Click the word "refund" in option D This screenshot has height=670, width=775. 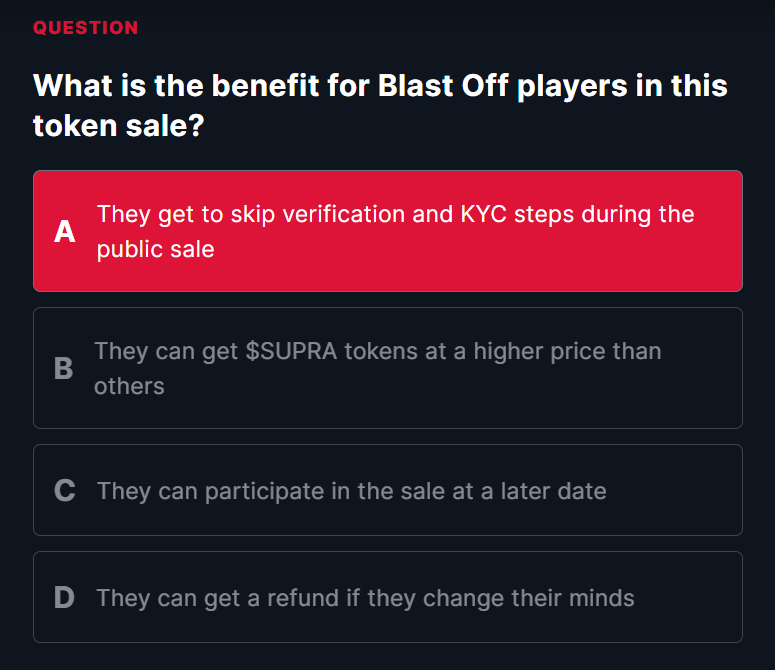click(302, 598)
